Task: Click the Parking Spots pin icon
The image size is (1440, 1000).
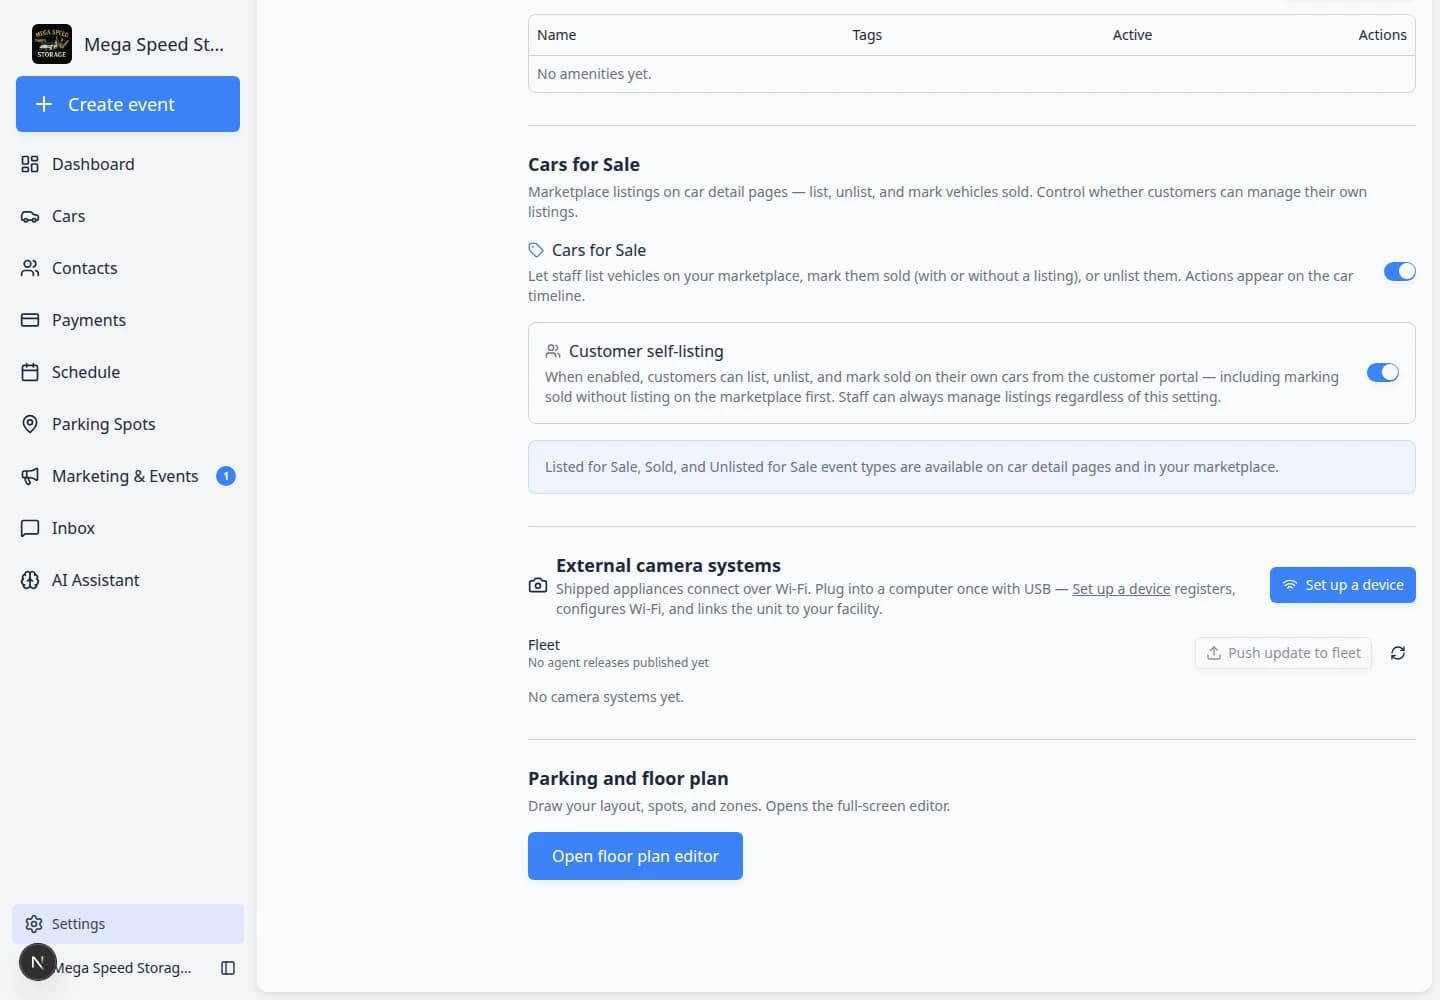Action: [x=30, y=424]
